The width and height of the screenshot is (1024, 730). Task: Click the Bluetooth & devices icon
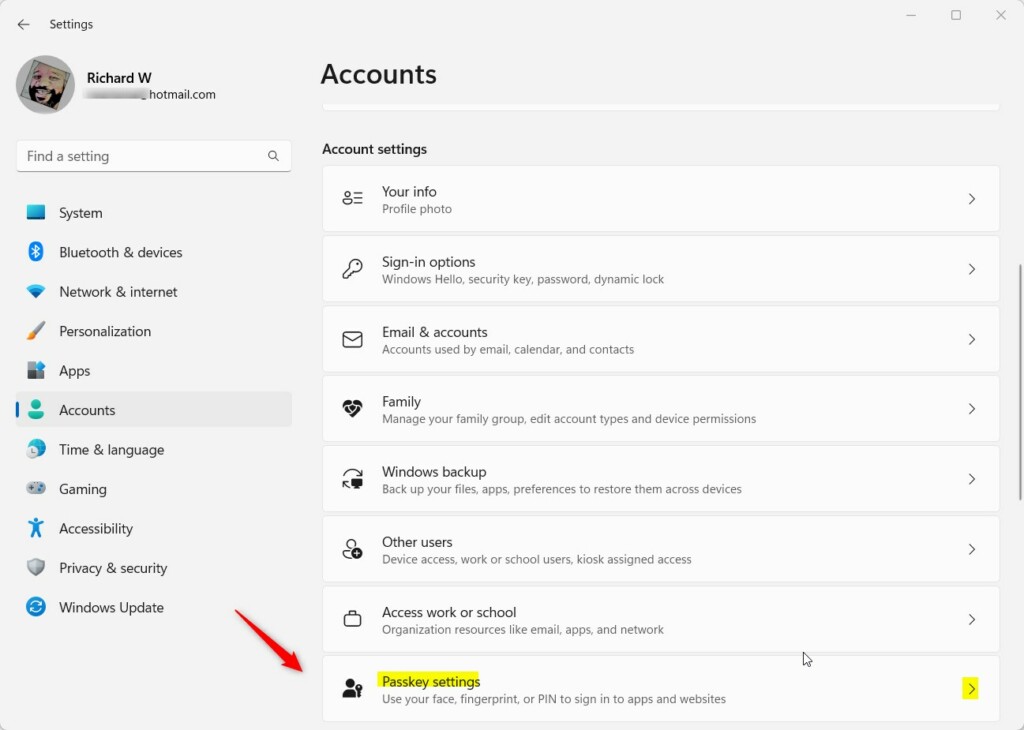36,252
